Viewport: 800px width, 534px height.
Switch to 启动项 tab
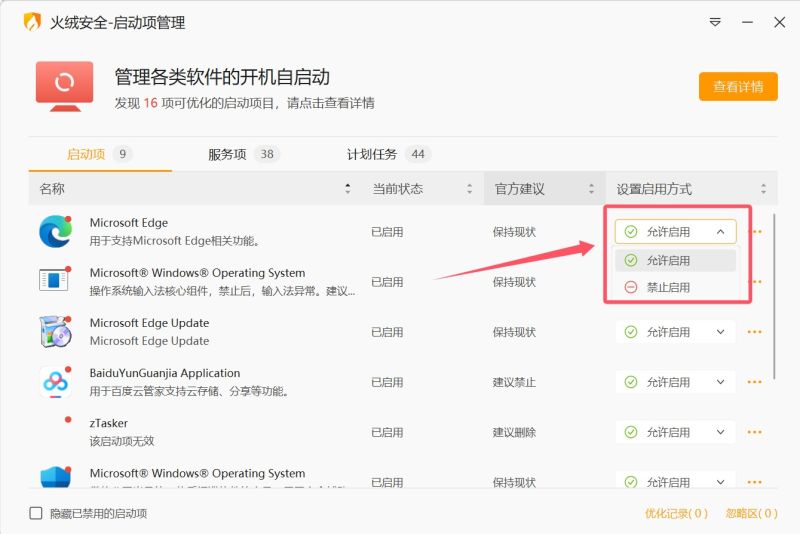click(99, 154)
